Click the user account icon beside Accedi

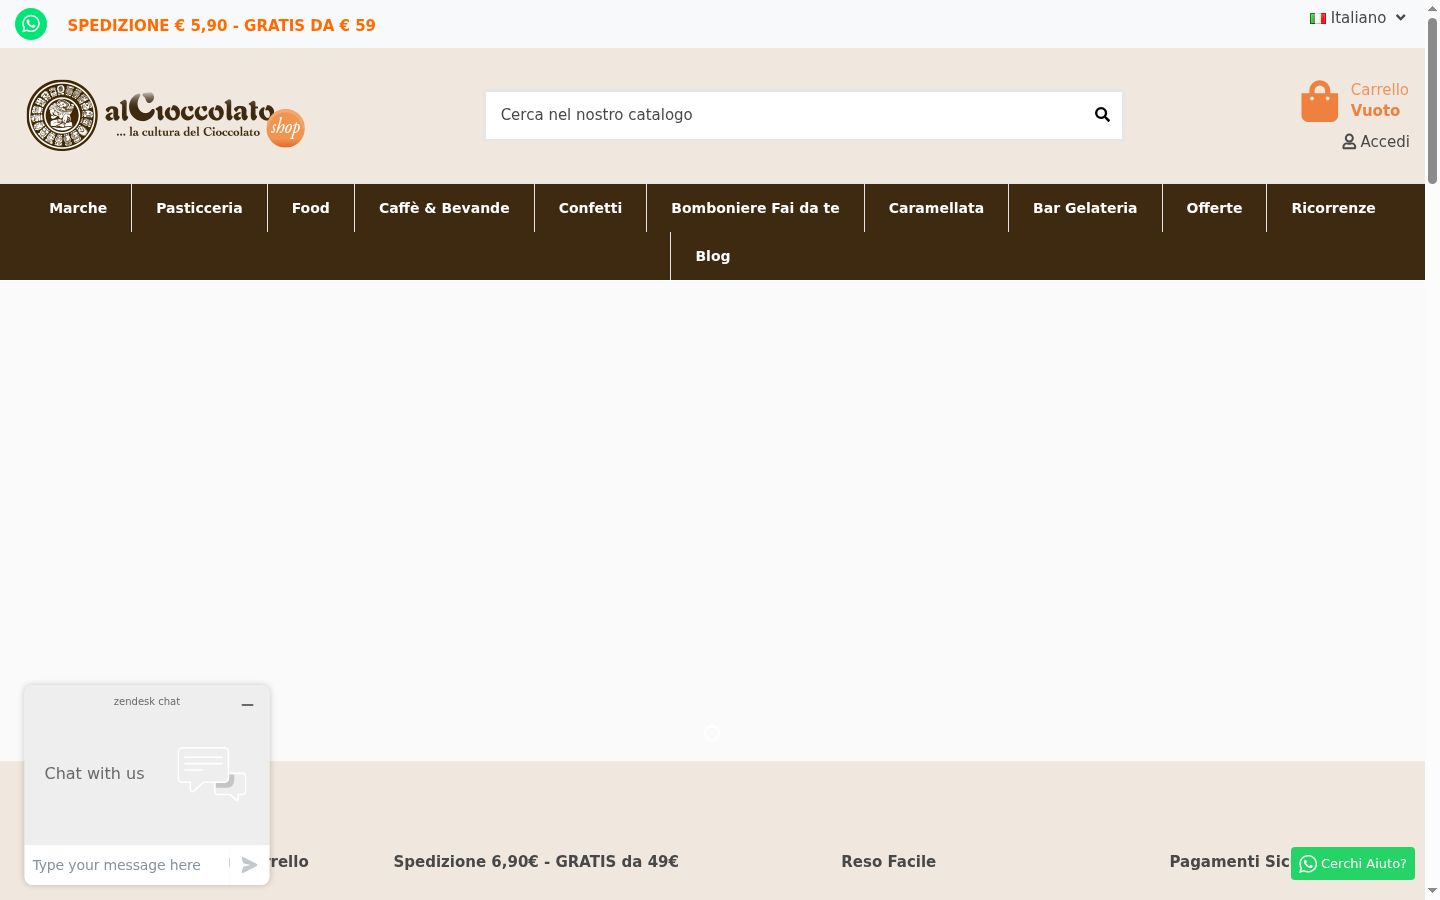(1349, 142)
